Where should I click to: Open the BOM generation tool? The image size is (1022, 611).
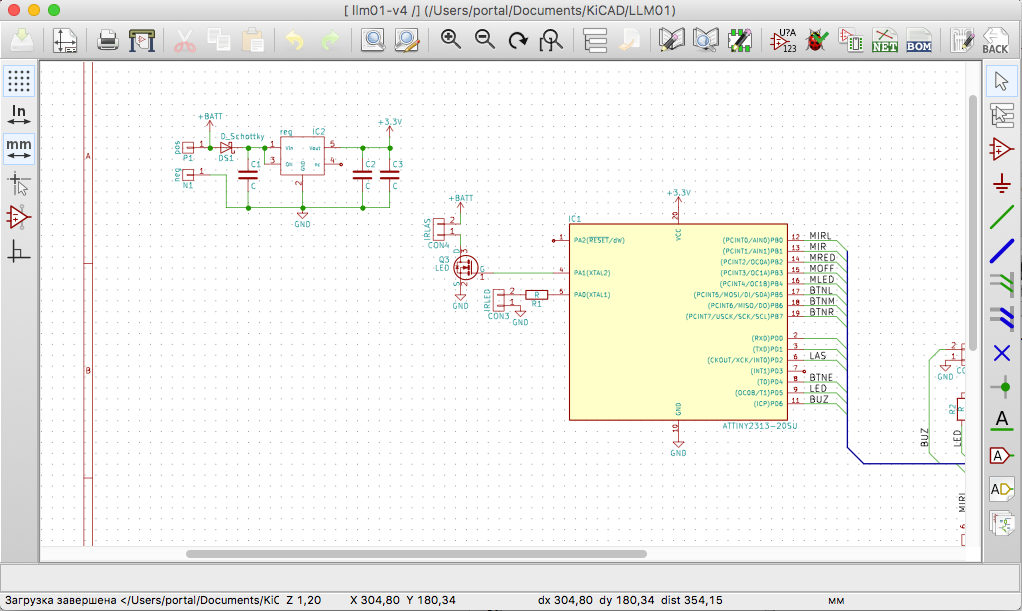coord(919,41)
